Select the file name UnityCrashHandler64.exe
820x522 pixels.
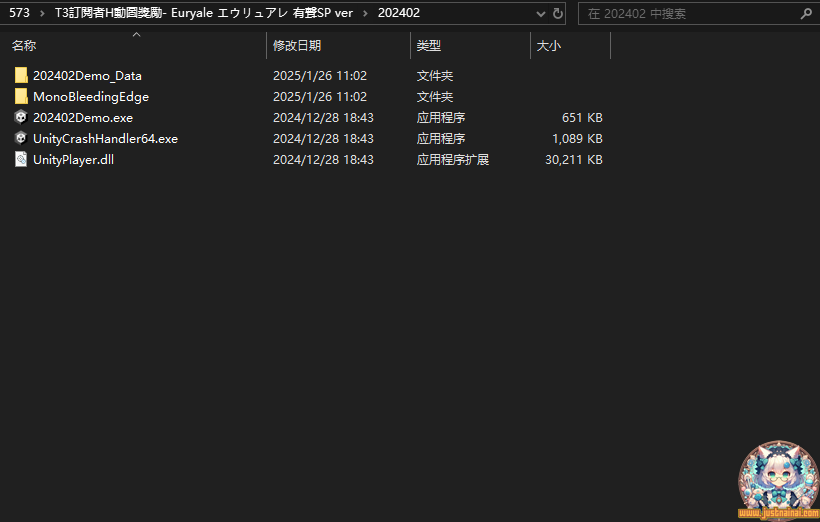(105, 138)
